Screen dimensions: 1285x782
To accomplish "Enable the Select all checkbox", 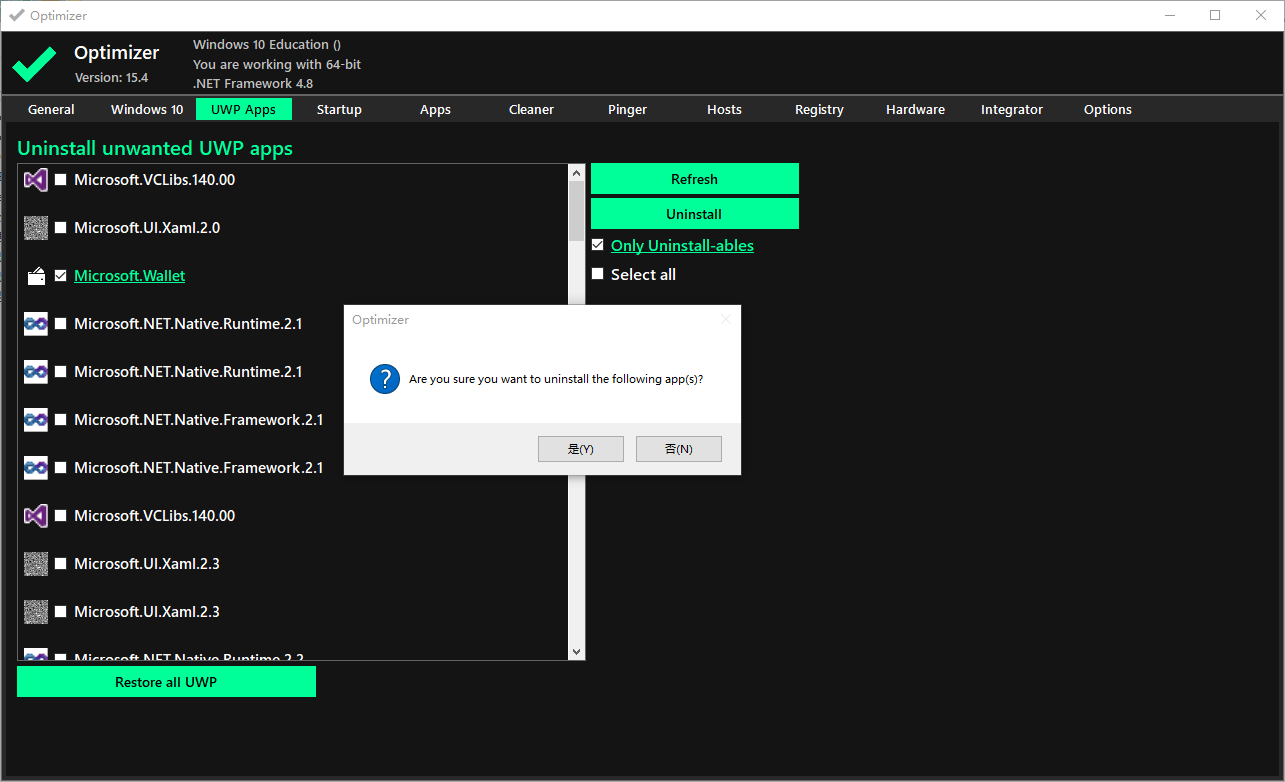I will click(598, 274).
